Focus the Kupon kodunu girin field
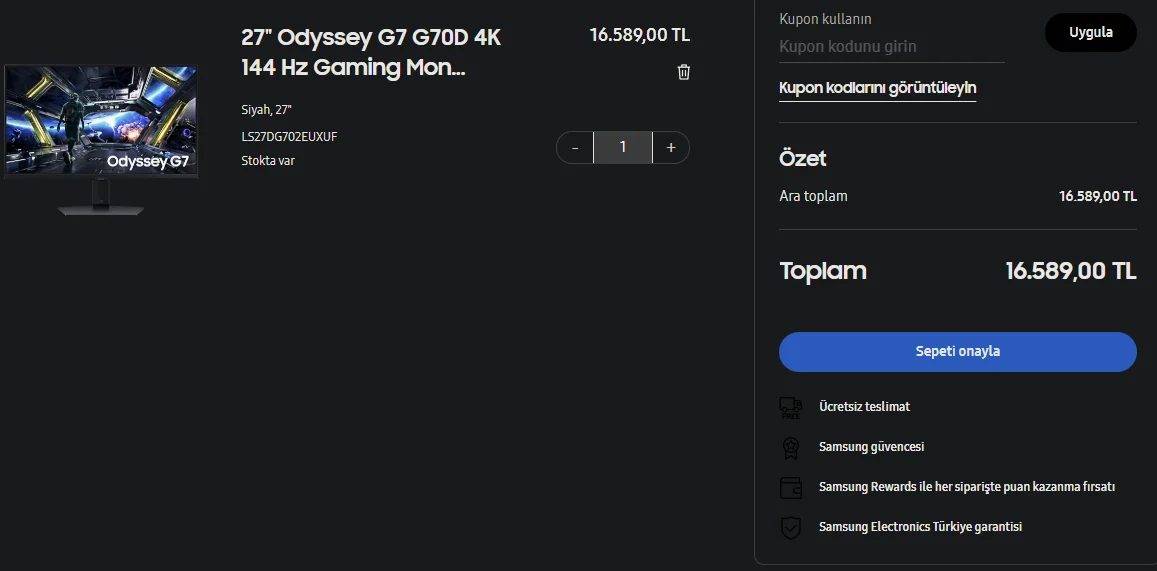This screenshot has width=1157, height=571. [891, 46]
